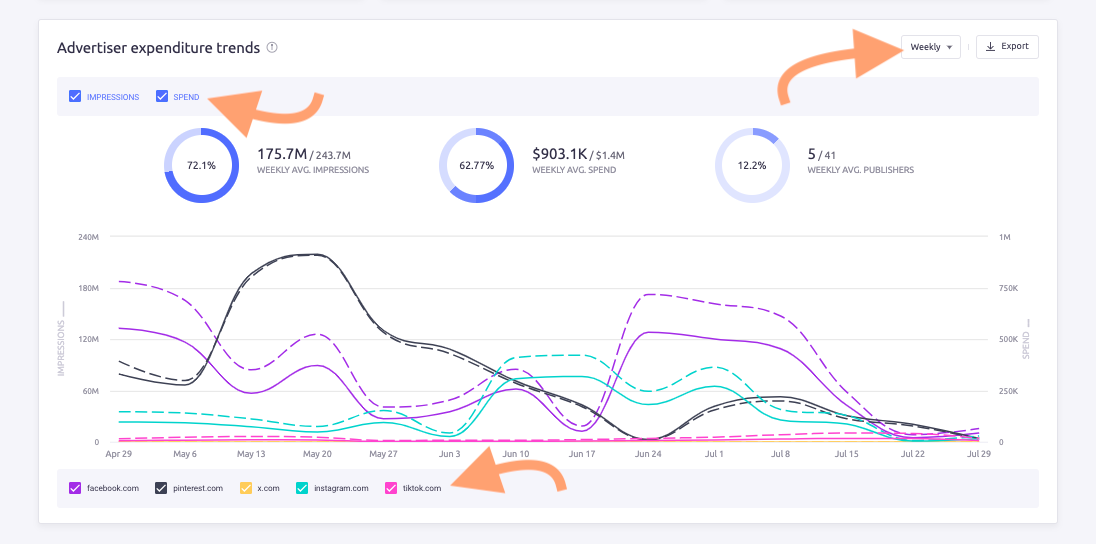This screenshot has height=544, width=1096.
Task: Disable the instagram.com series checkbox
Action: coord(304,488)
